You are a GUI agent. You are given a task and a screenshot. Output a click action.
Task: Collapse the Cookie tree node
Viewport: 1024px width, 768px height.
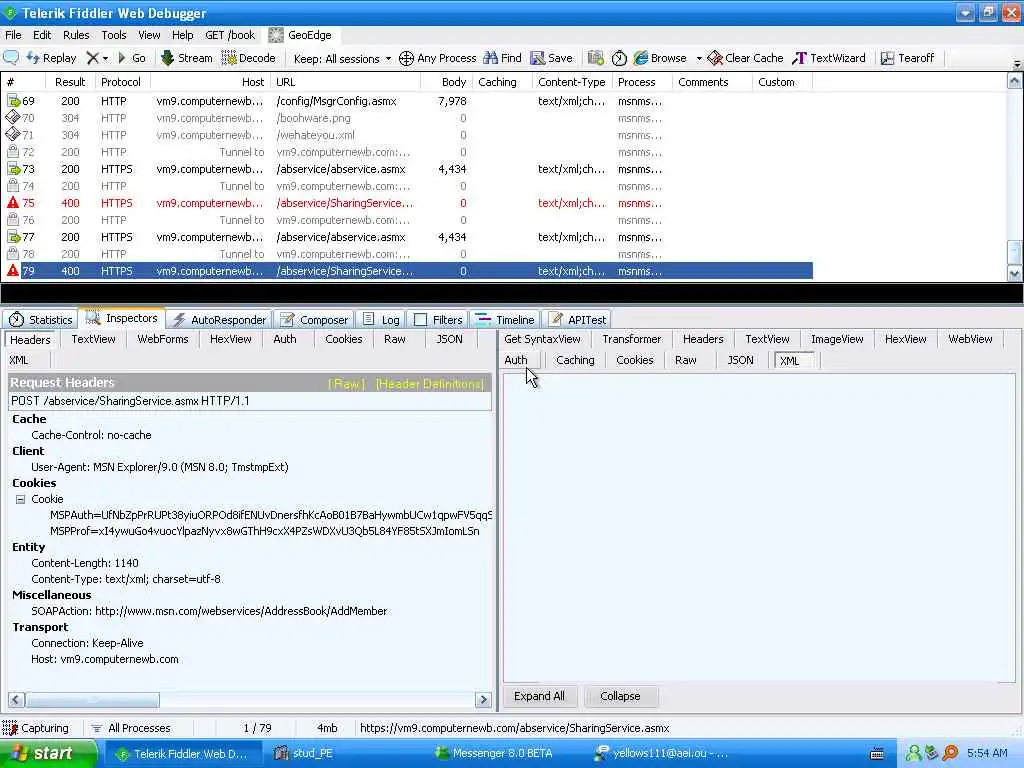coord(20,500)
